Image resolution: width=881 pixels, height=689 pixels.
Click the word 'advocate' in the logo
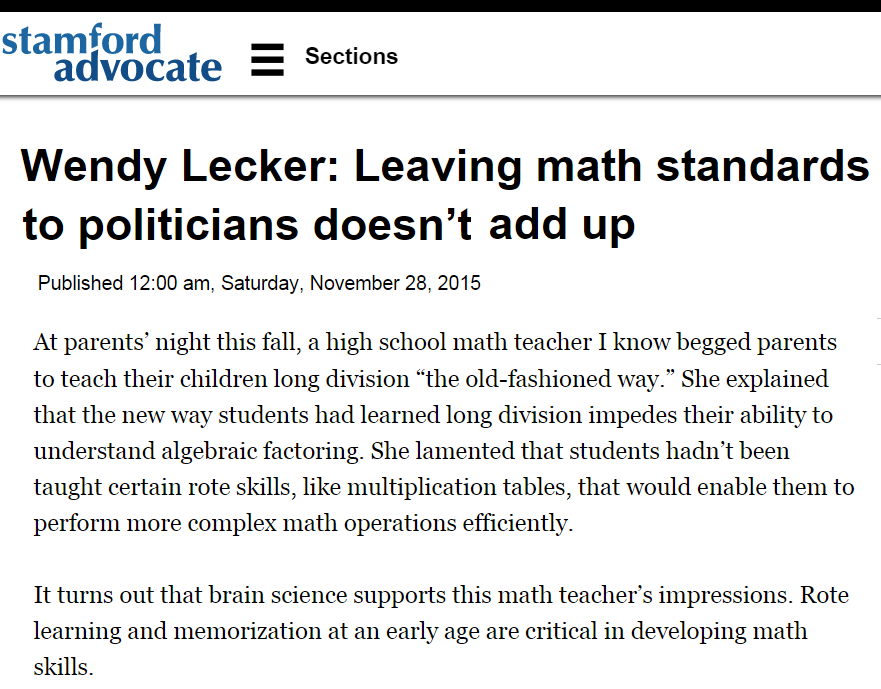click(x=138, y=67)
